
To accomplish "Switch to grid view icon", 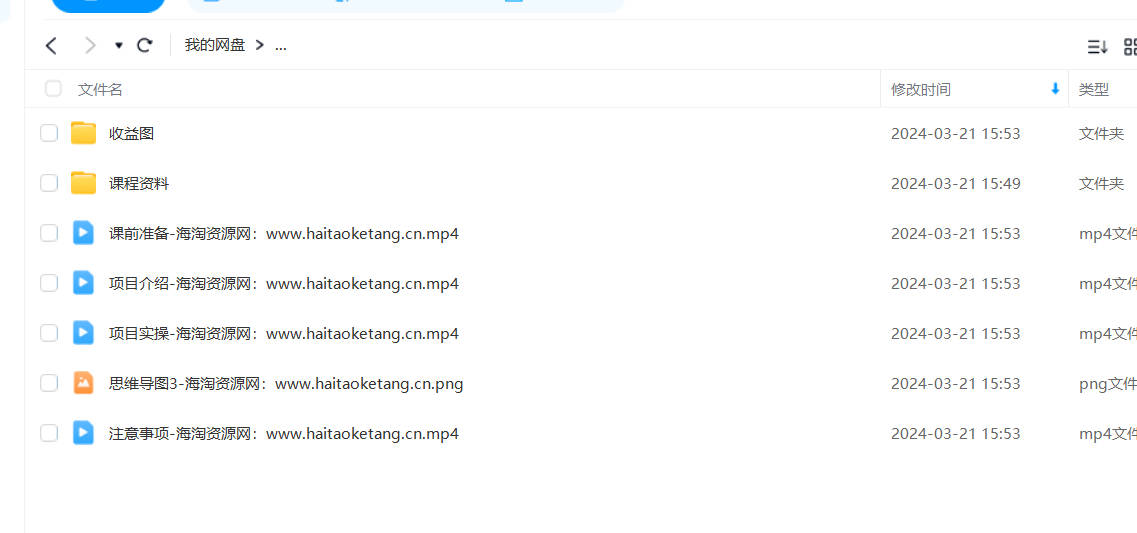I will [1130, 47].
